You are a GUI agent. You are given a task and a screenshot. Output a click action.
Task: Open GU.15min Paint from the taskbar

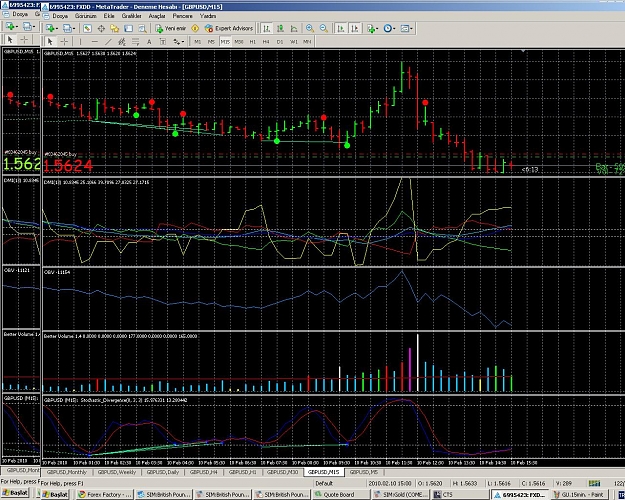pyautogui.click(x=580, y=494)
